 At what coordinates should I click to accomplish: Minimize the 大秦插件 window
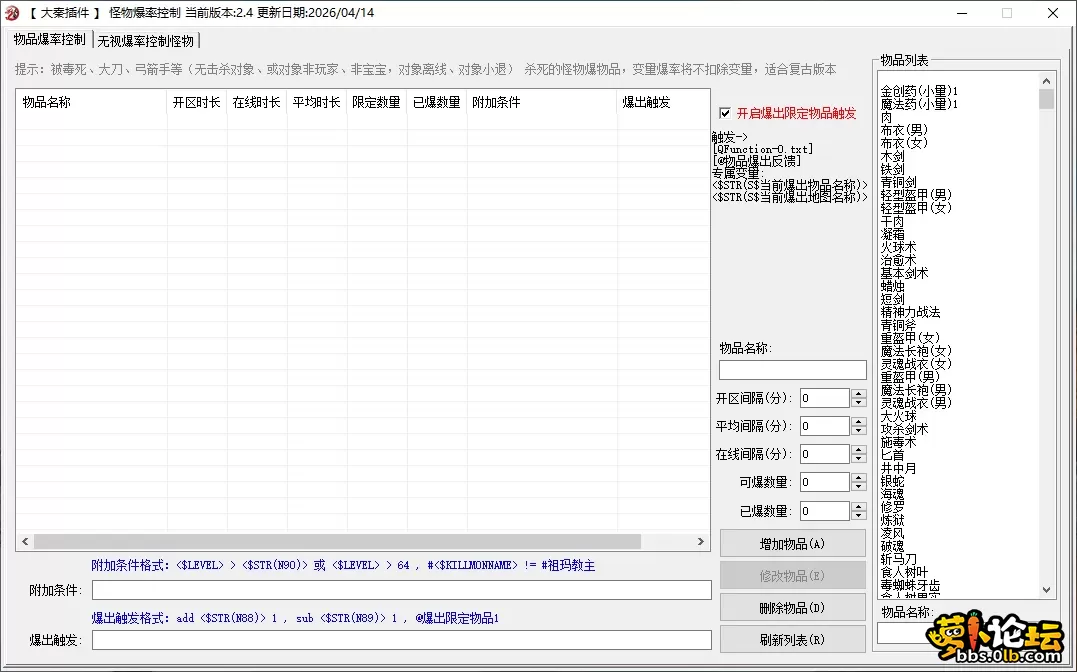(962, 13)
